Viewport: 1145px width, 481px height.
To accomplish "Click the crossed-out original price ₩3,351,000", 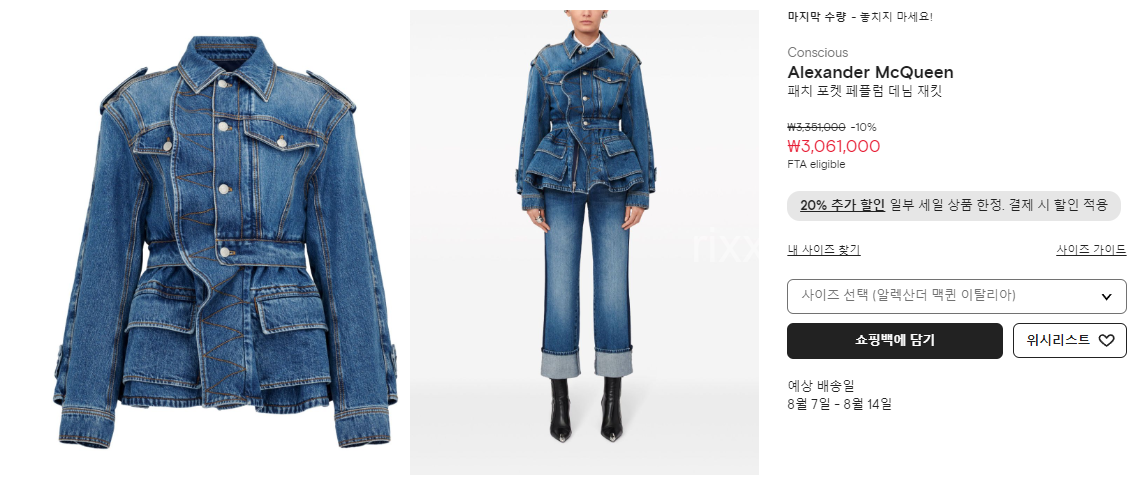I will [816, 127].
